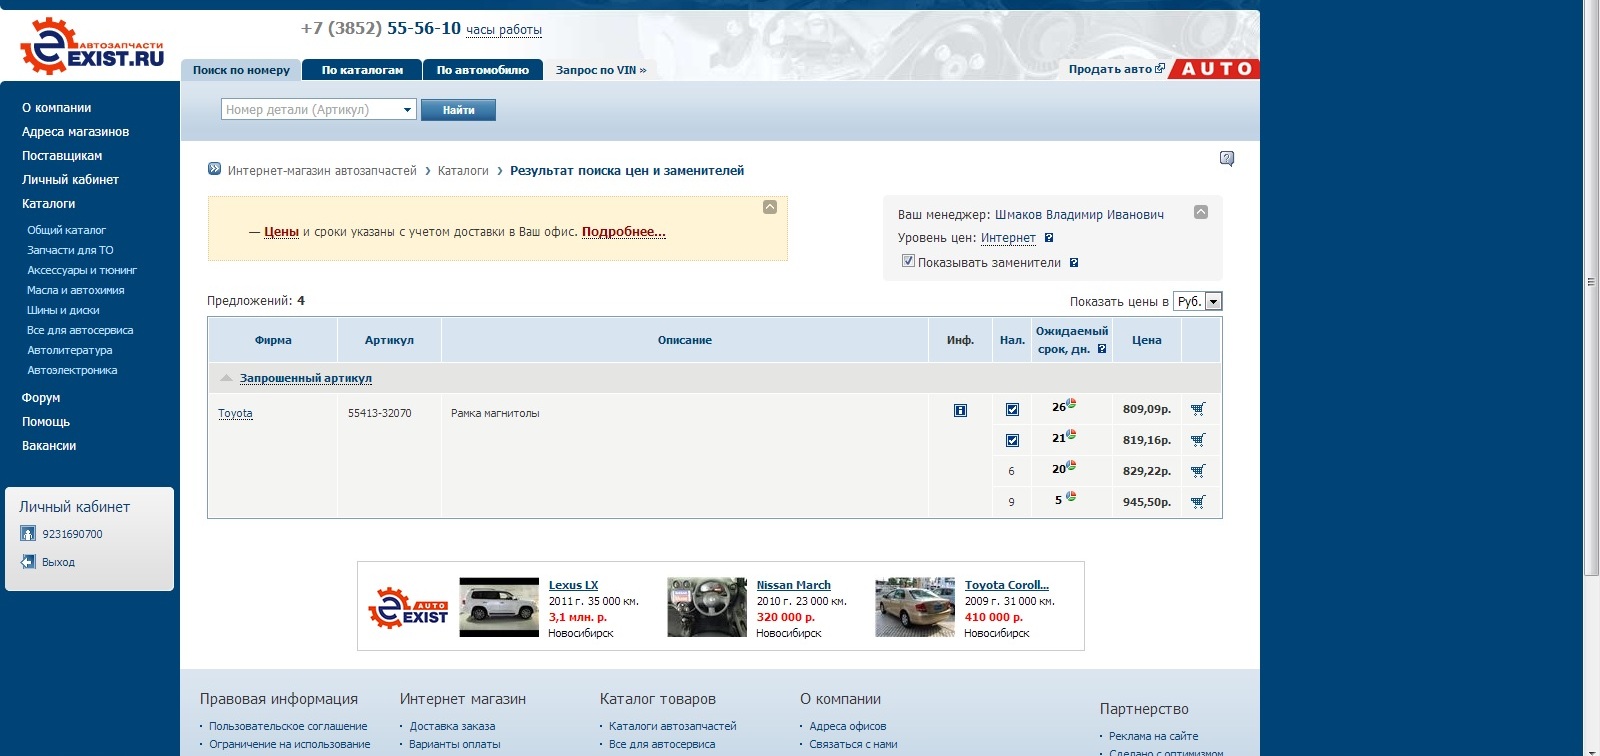Add the 809,09р. offer to cart

pyautogui.click(x=1198, y=409)
